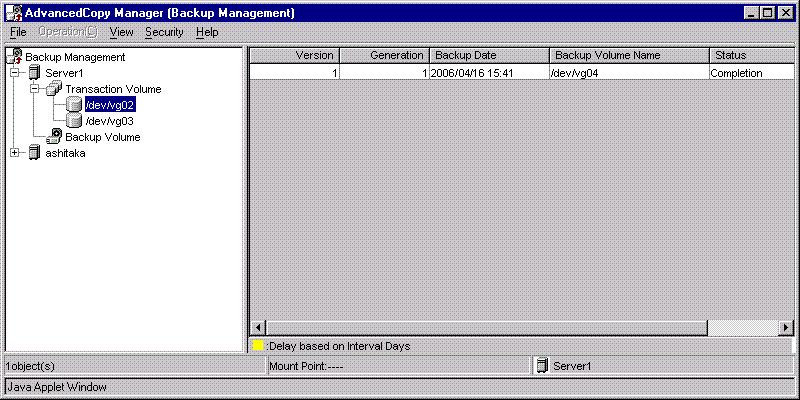Open the Security menu
This screenshot has height=400, width=800.
tap(164, 32)
